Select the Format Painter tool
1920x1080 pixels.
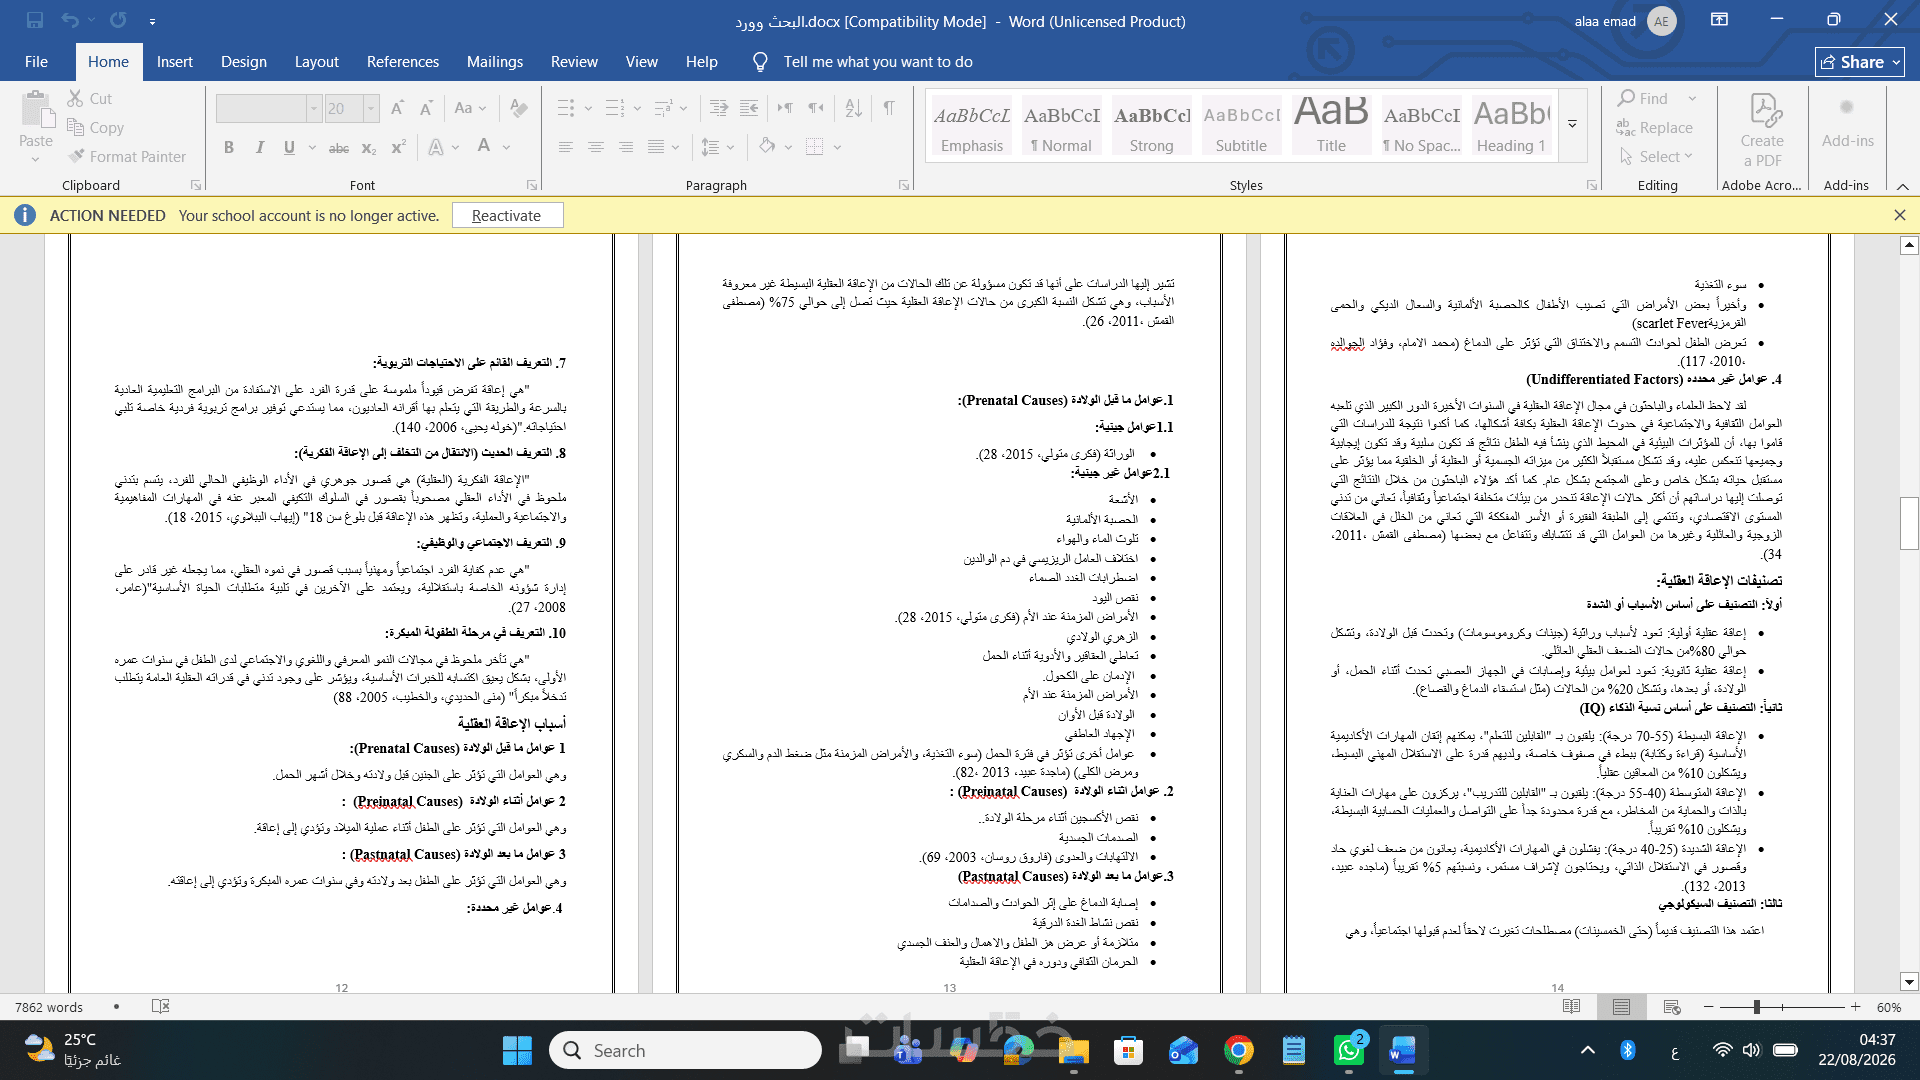127,156
